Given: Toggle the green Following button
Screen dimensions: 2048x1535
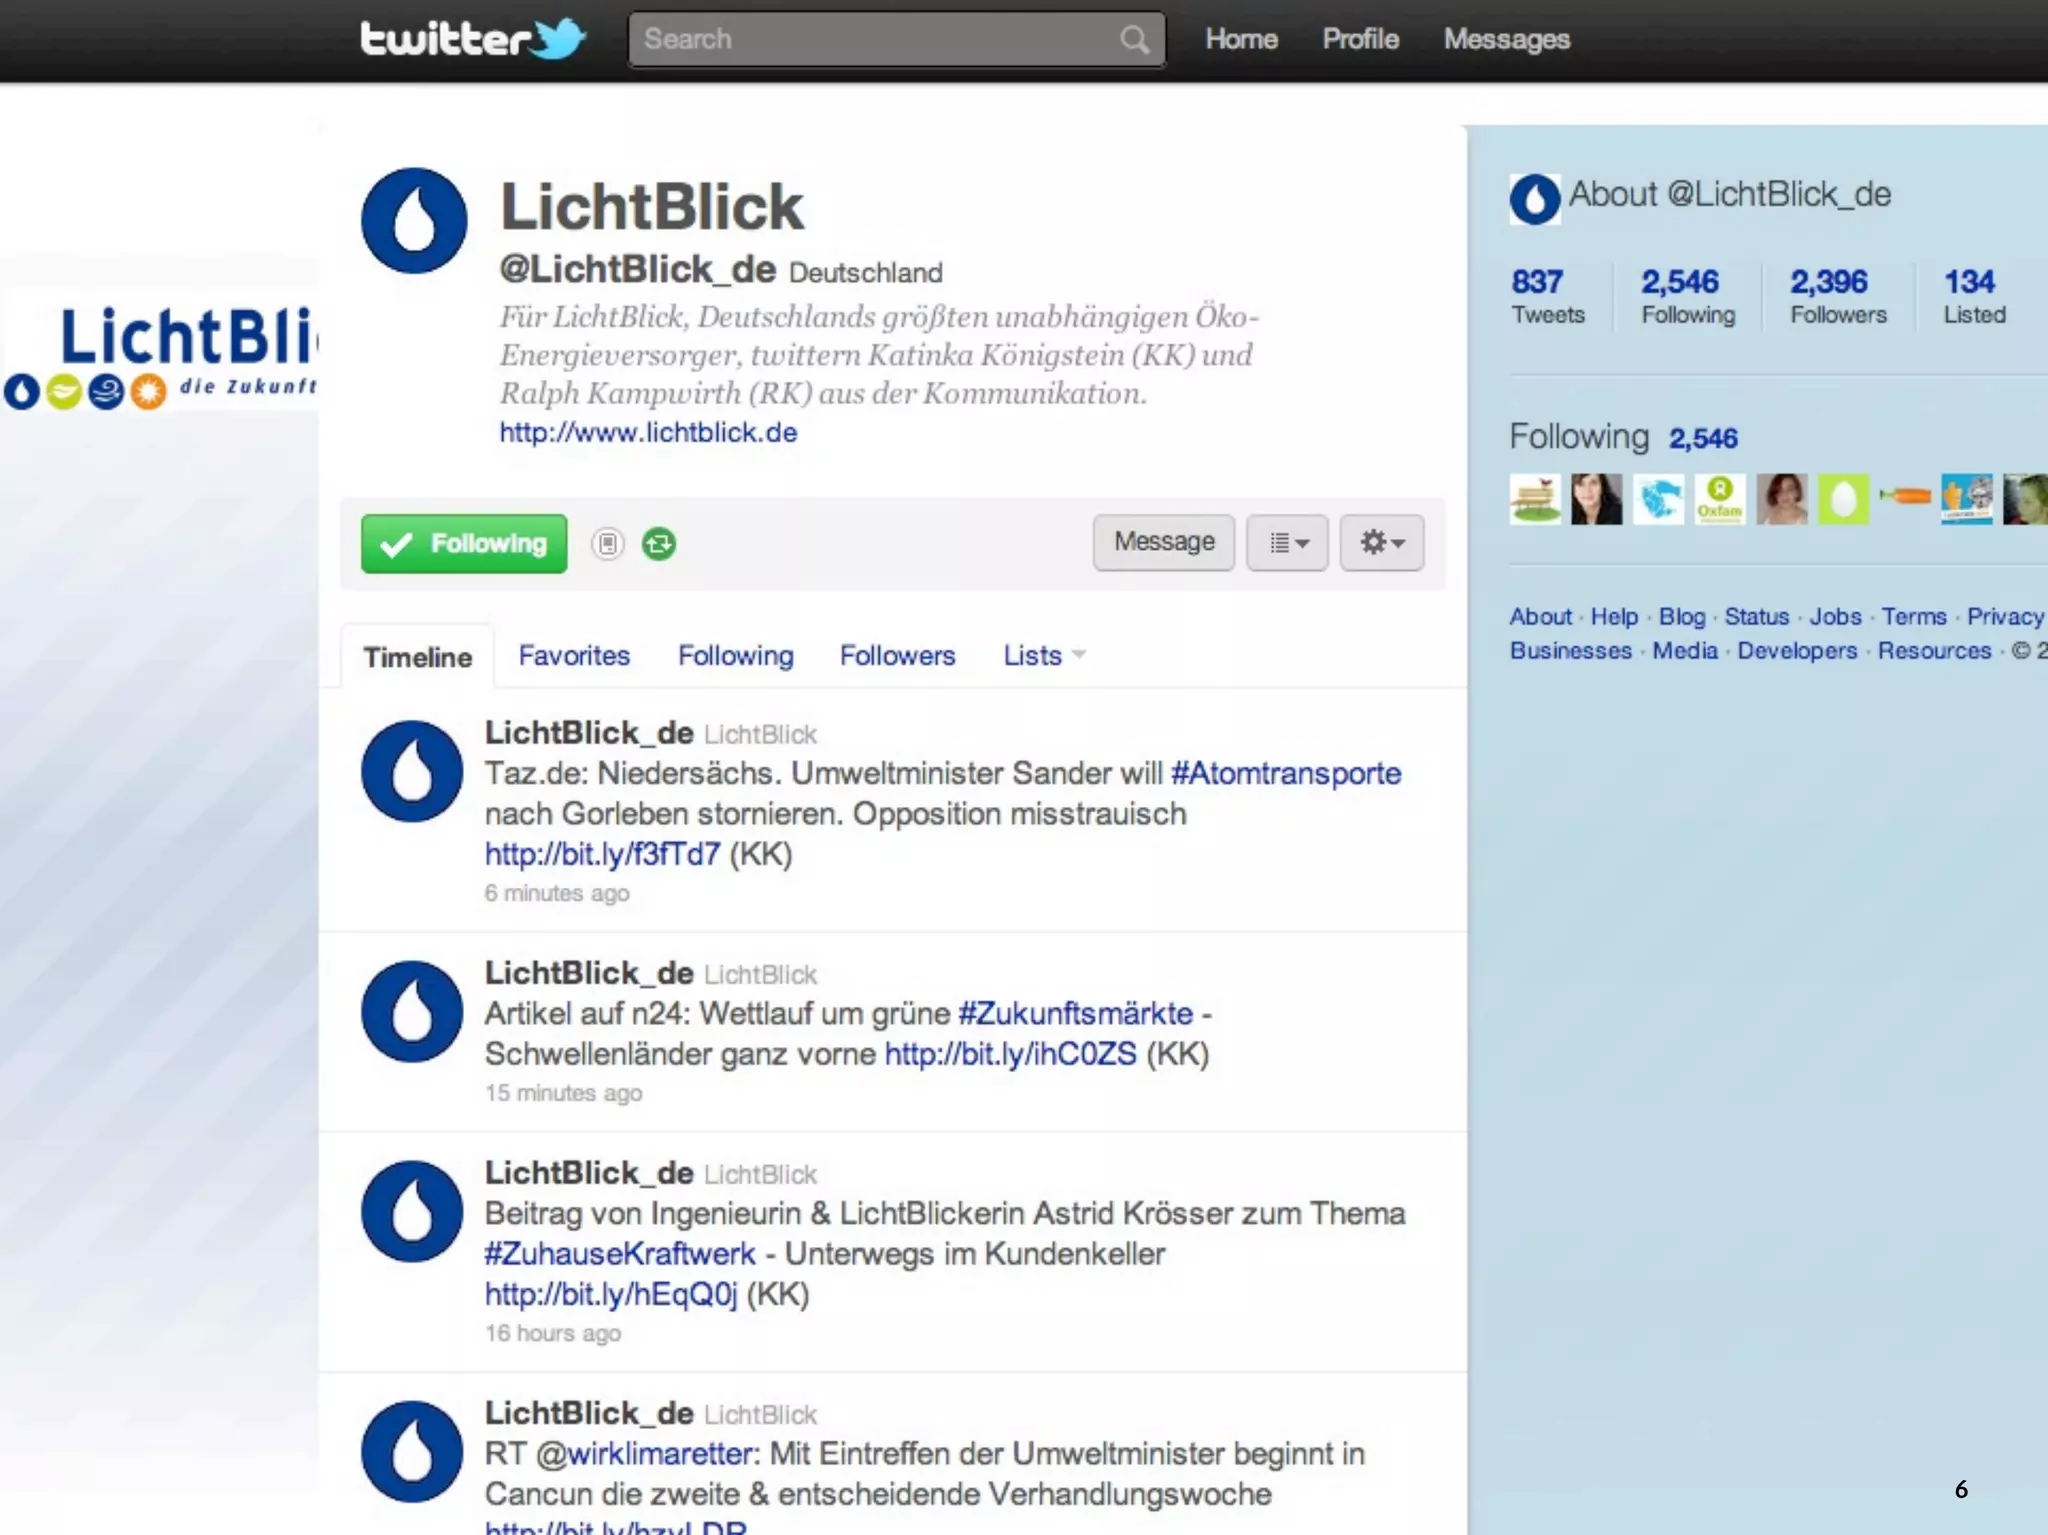Looking at the screenshot, I should [464, 544].
